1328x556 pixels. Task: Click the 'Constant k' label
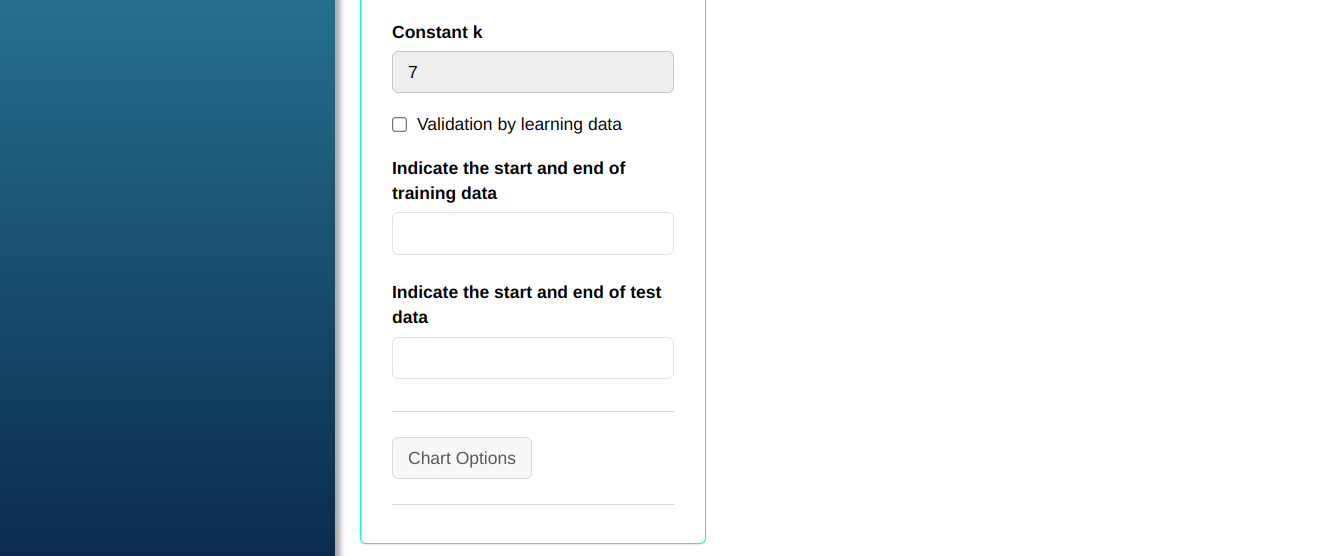click(437, 32)
